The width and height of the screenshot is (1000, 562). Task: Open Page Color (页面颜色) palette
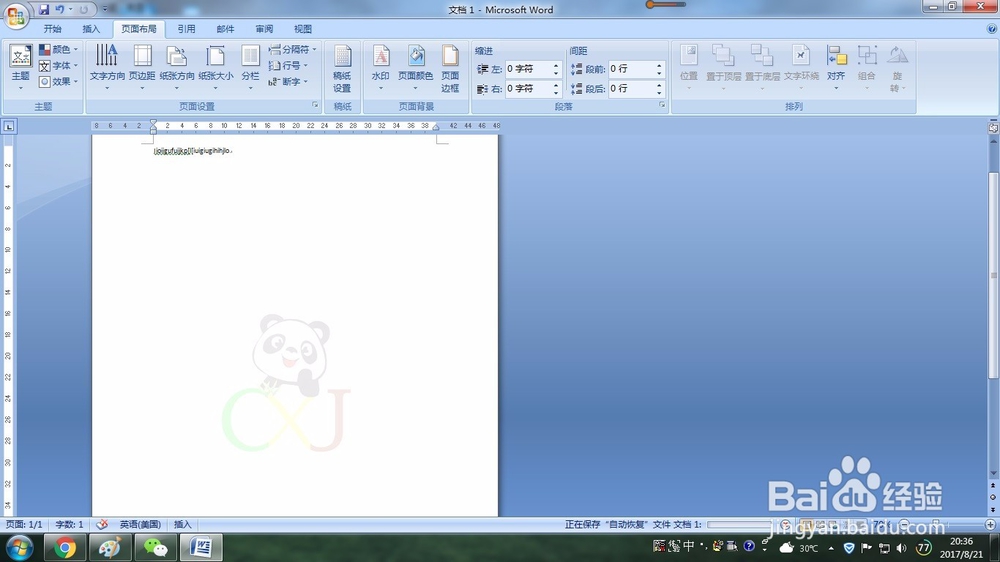tap(415, 66)
